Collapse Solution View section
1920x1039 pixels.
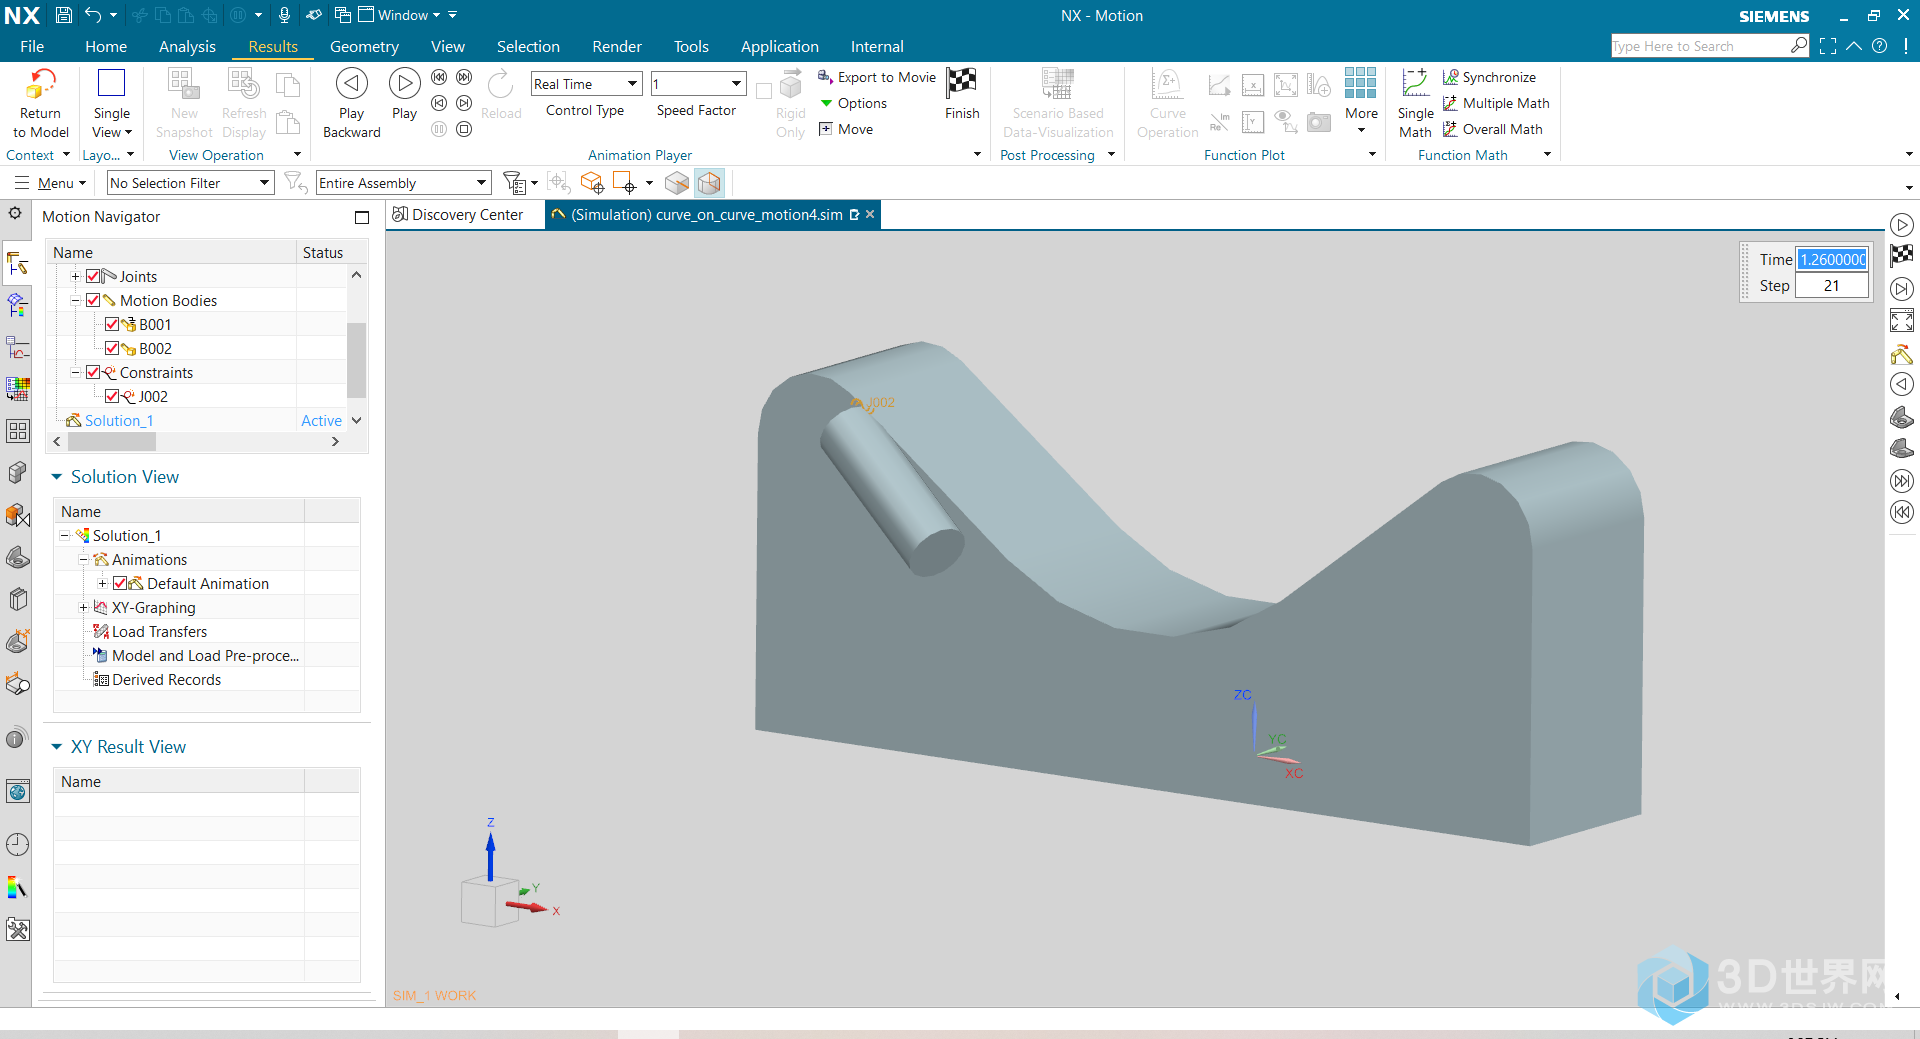click(57, 477)
